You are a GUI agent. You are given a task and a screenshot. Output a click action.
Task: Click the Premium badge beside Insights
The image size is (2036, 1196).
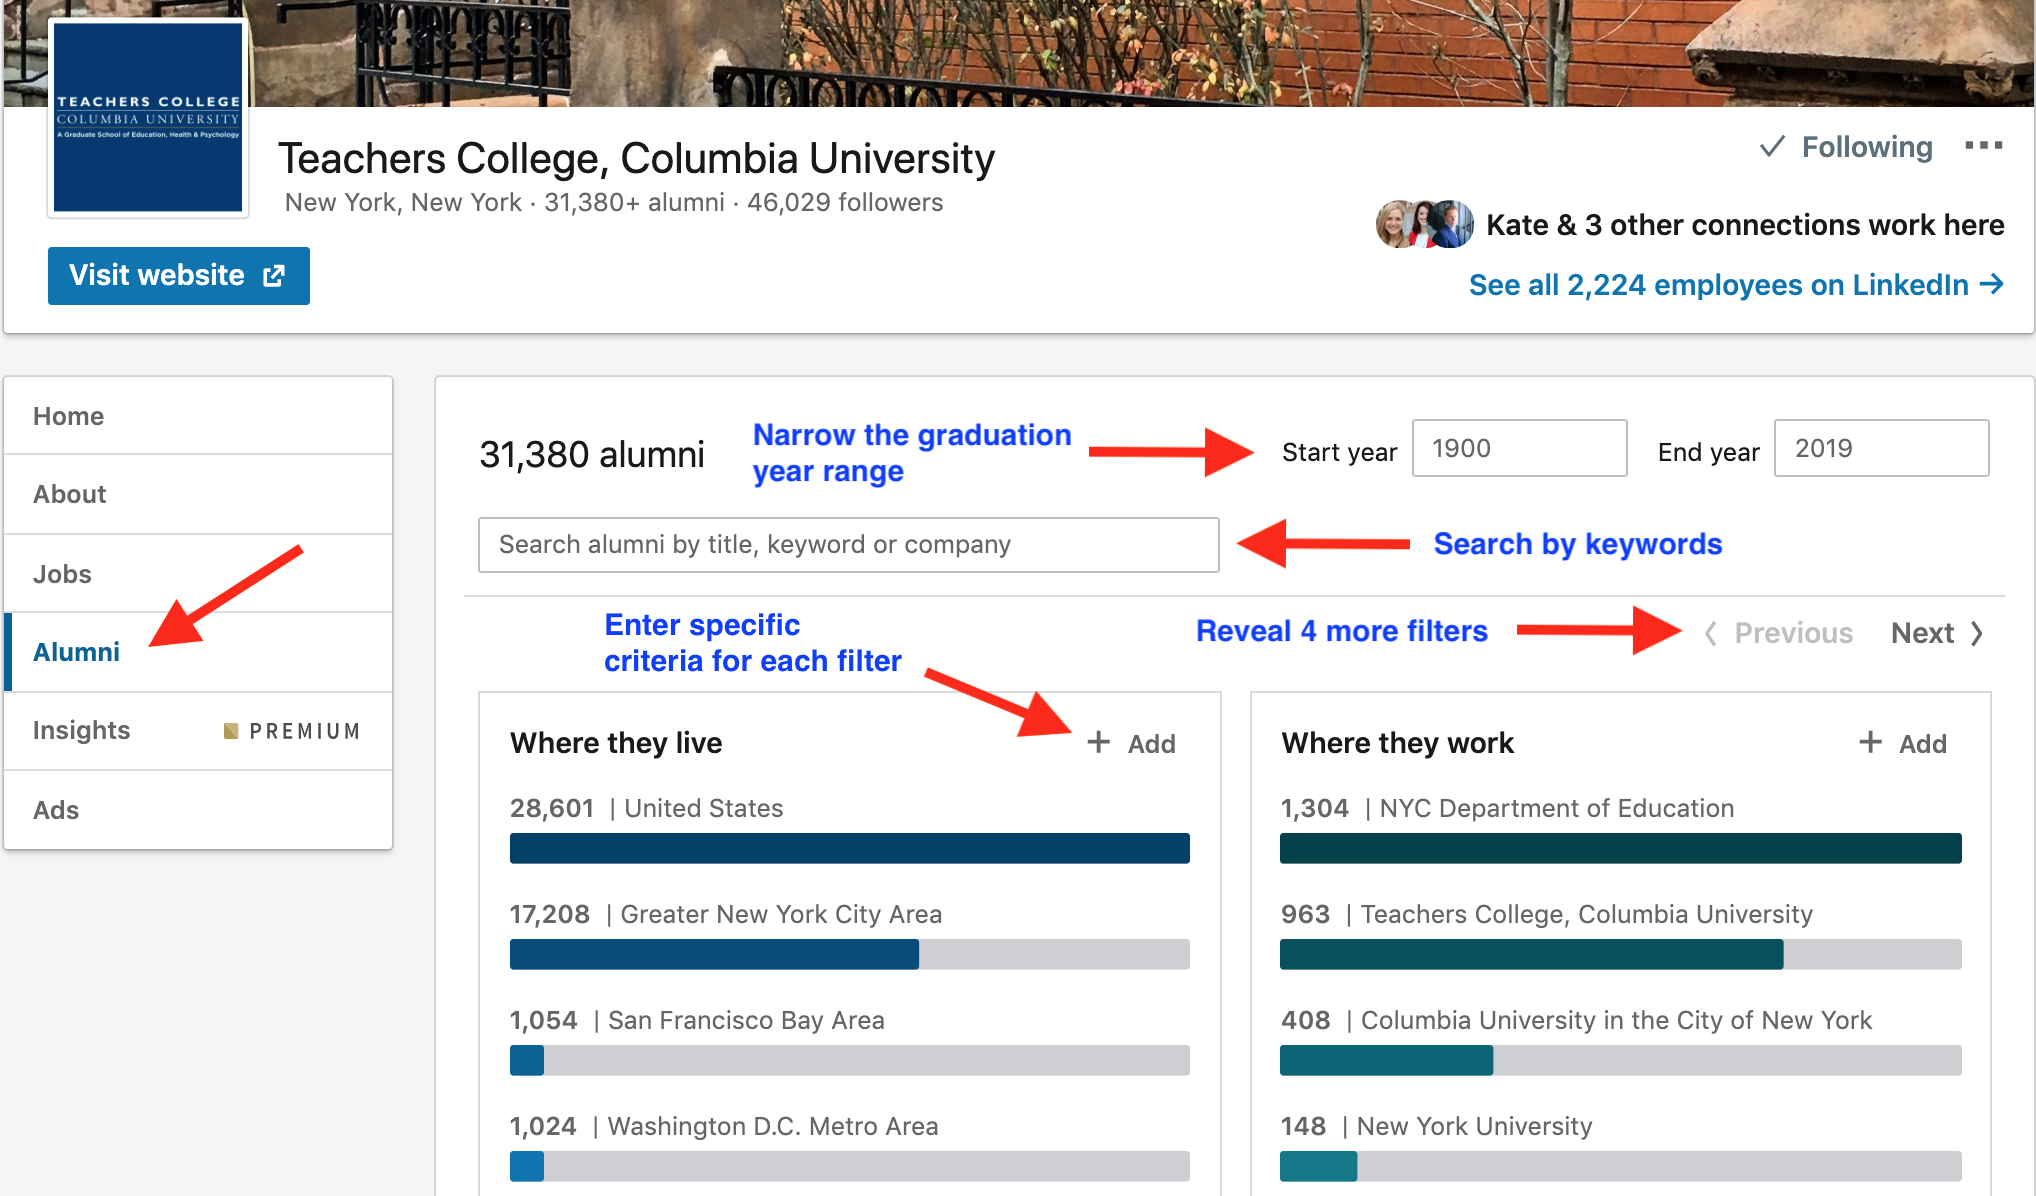pos(292,731)
